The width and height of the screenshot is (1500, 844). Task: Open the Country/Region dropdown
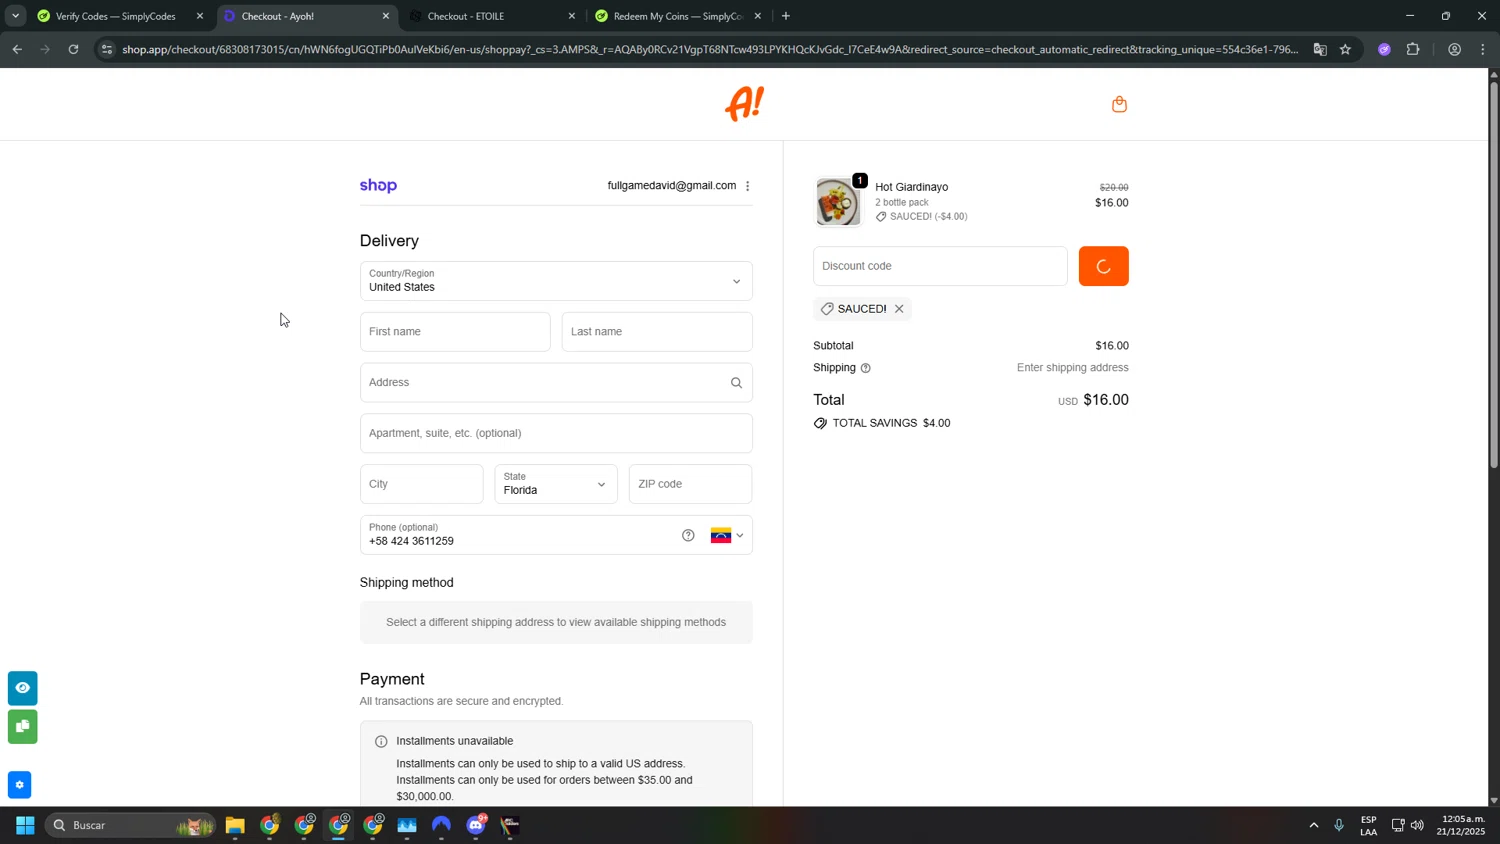pos(556,281)
